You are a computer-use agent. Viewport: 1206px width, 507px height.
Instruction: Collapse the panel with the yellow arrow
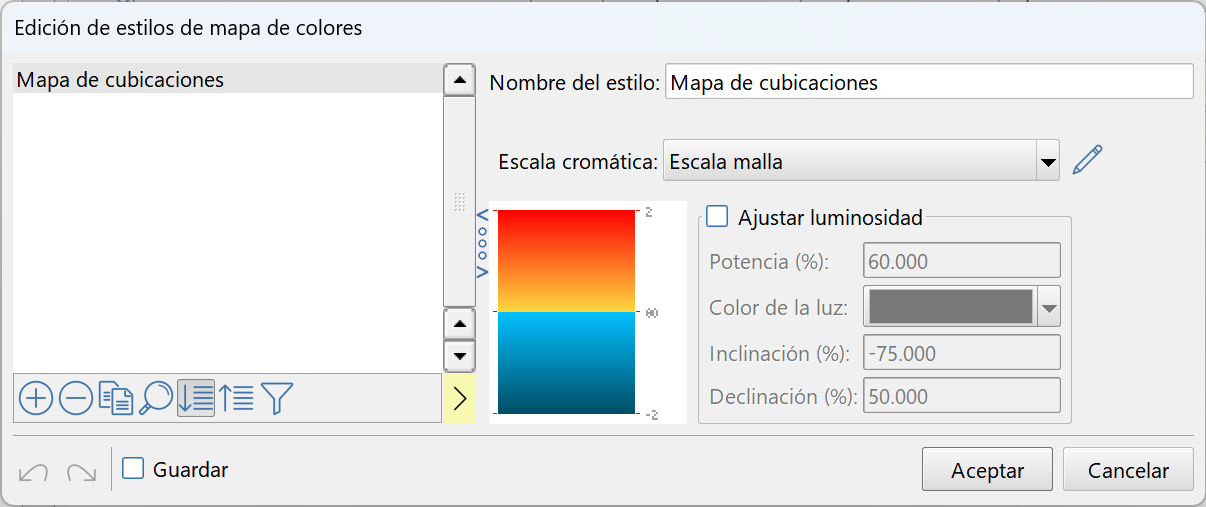point(459,398)
